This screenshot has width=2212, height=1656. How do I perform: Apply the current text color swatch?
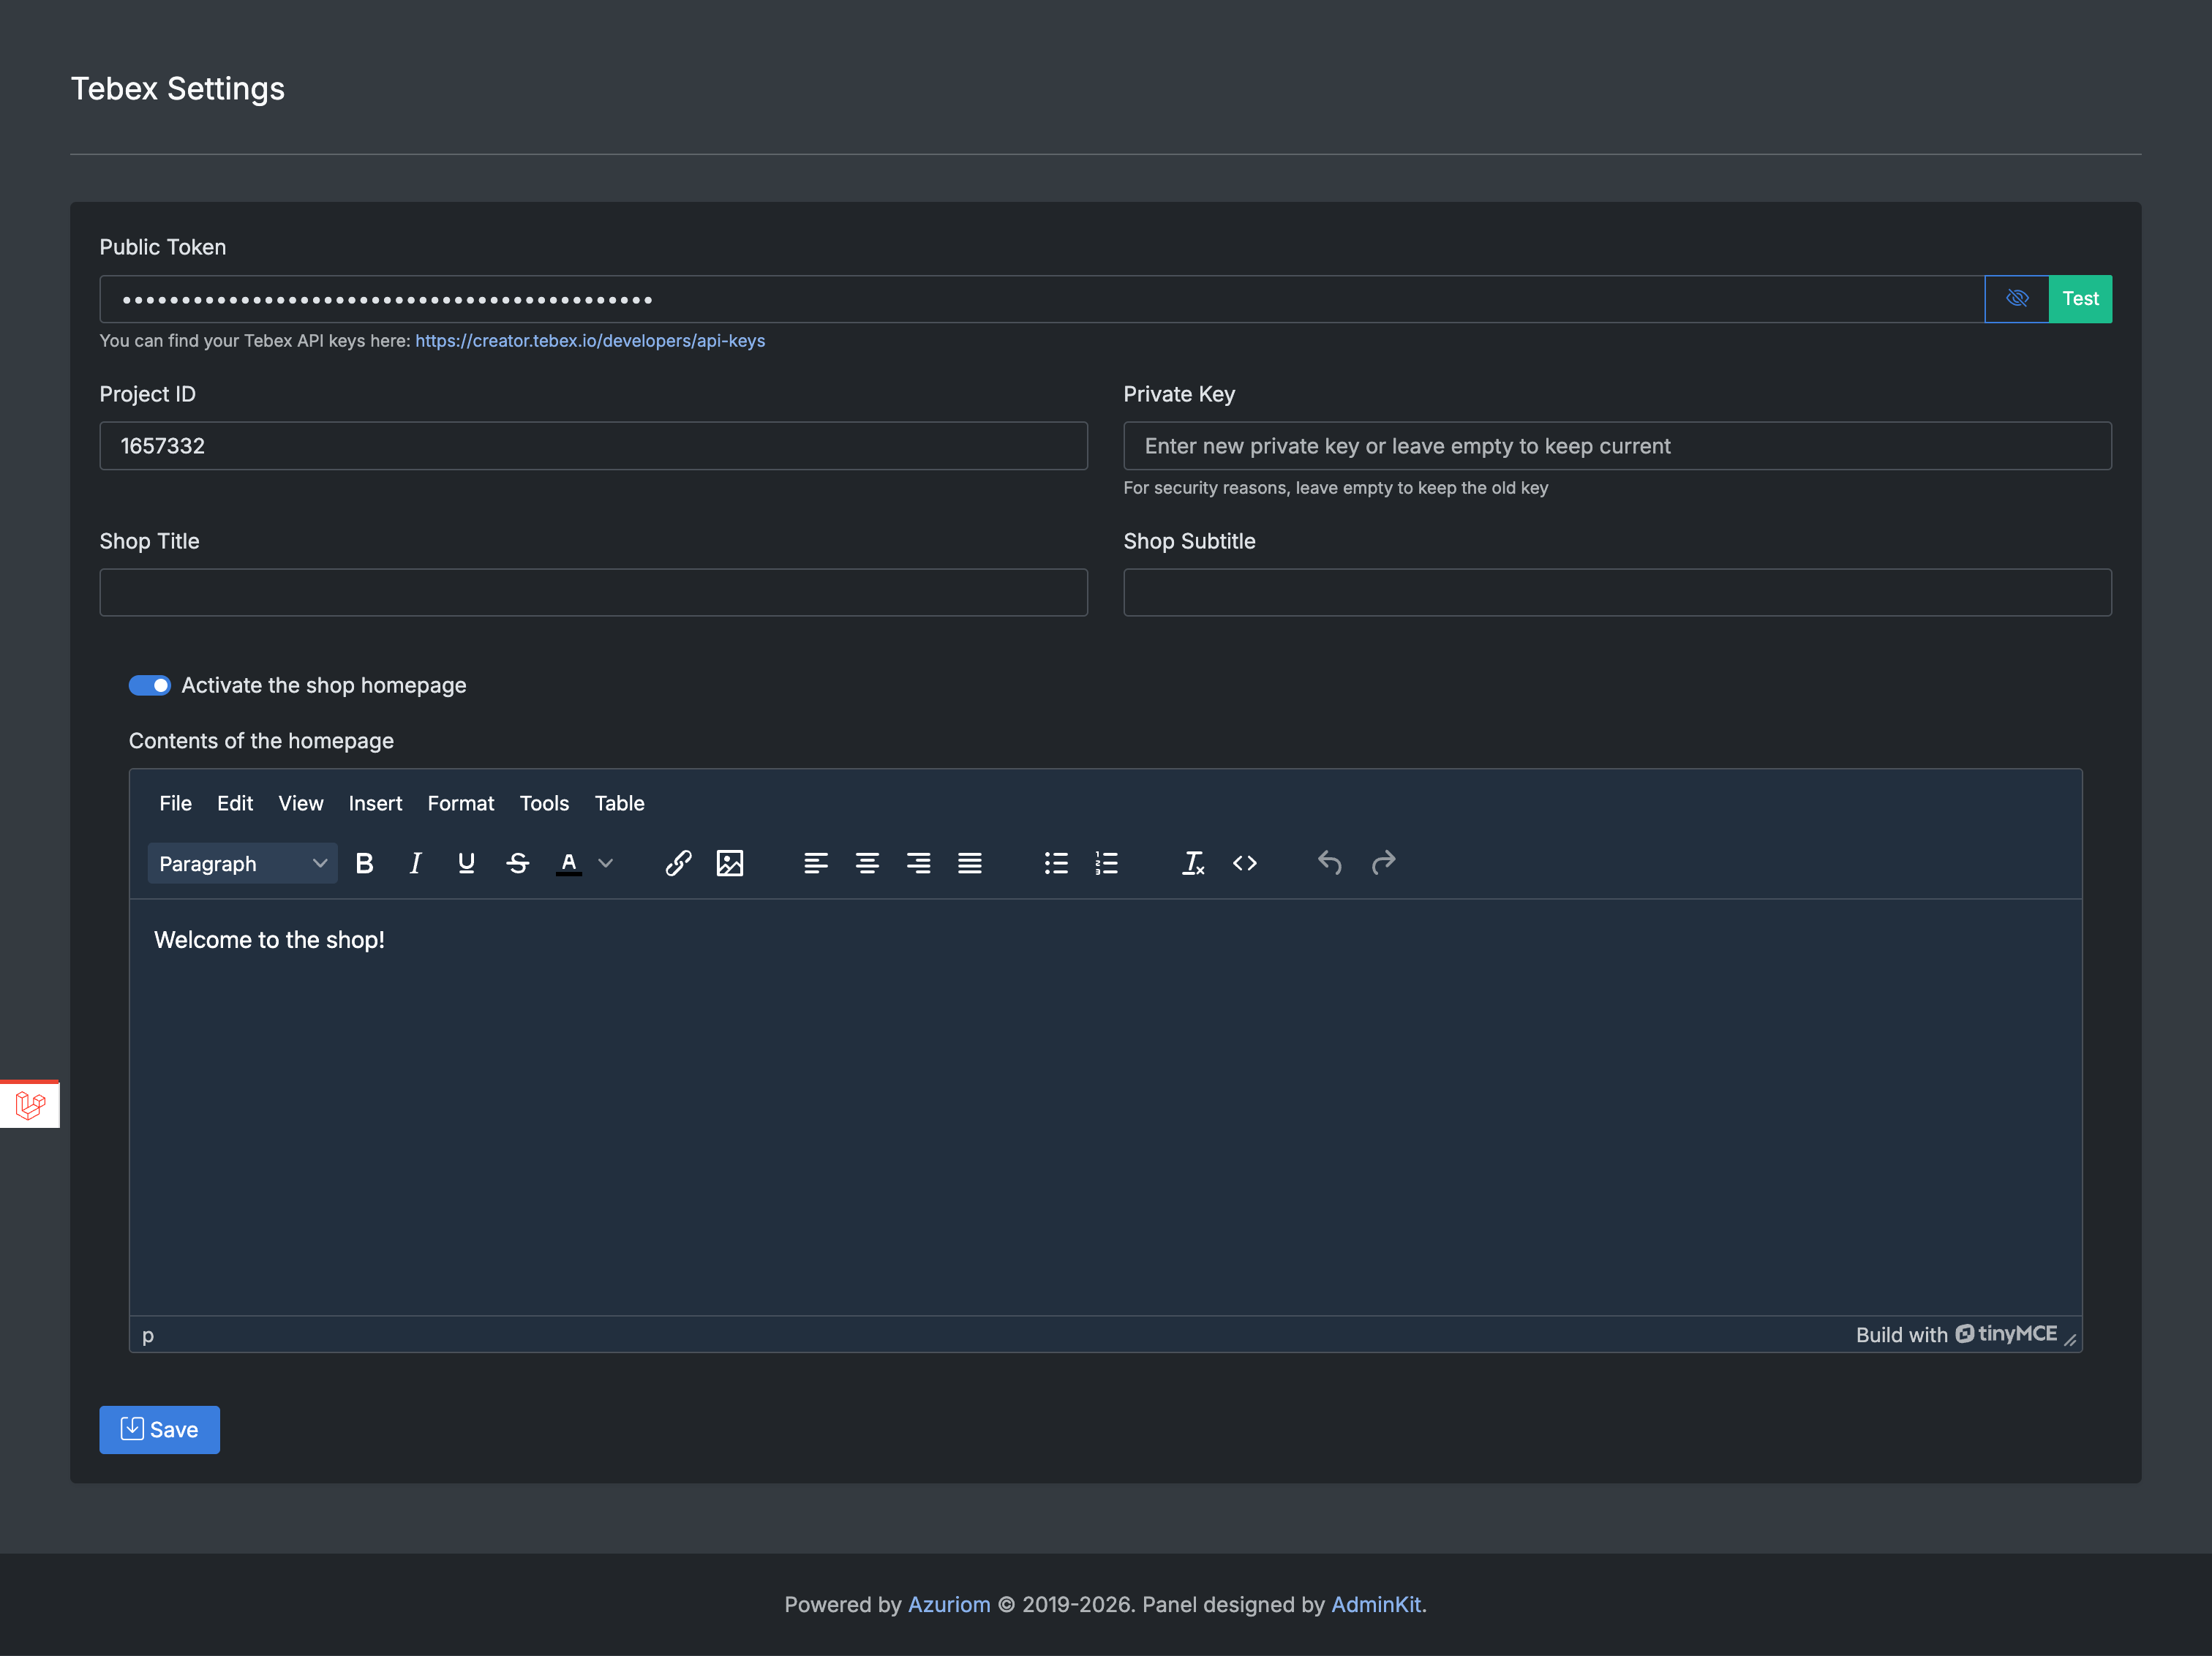tap(568, 863)
